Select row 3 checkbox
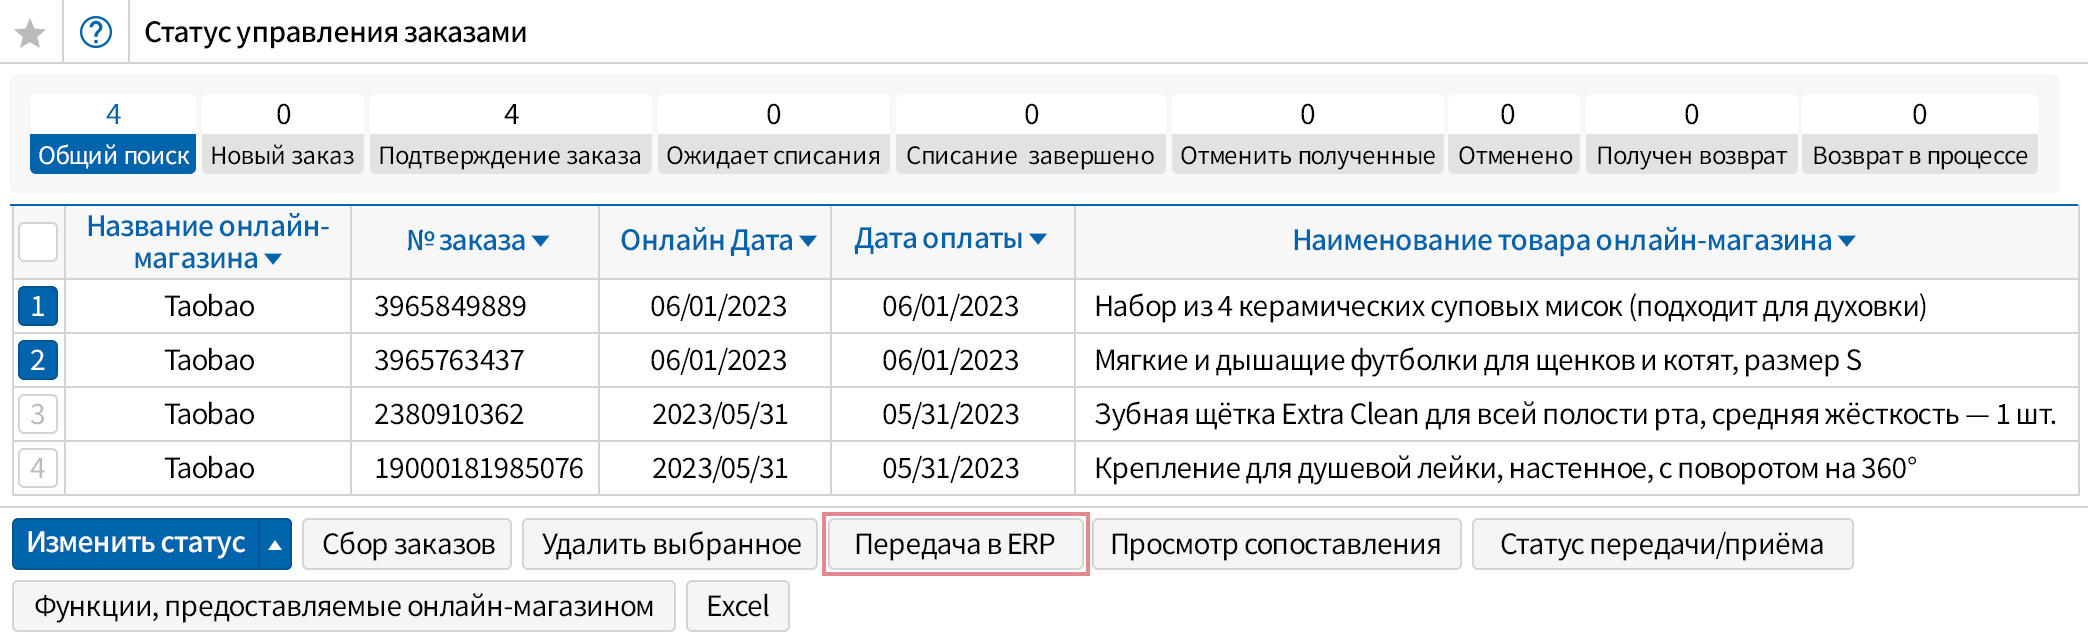The height and width of the screenshot is (642, 2088). point(38,414)
